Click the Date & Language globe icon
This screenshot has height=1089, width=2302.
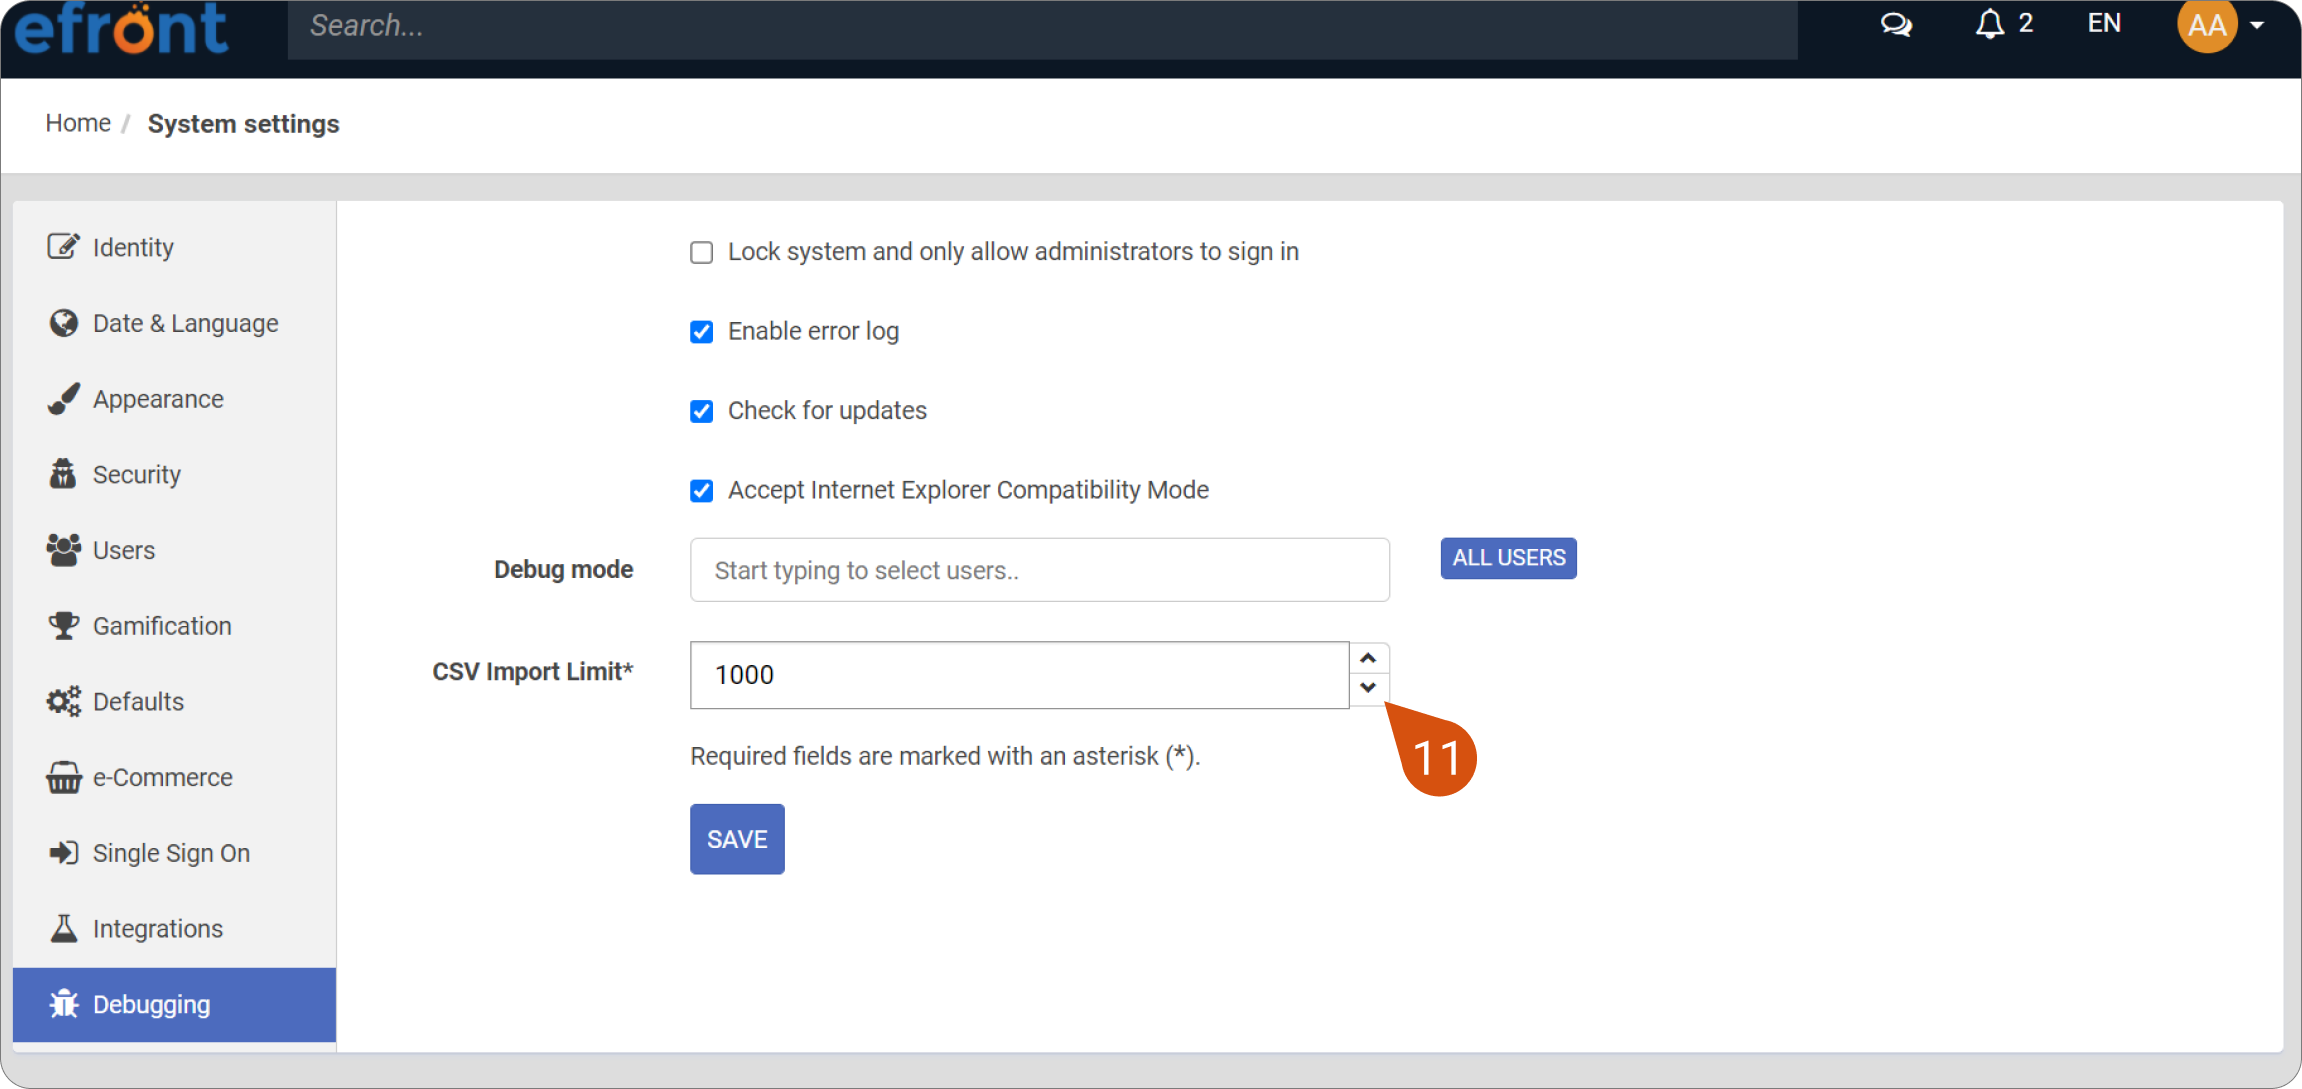[63, 323]
